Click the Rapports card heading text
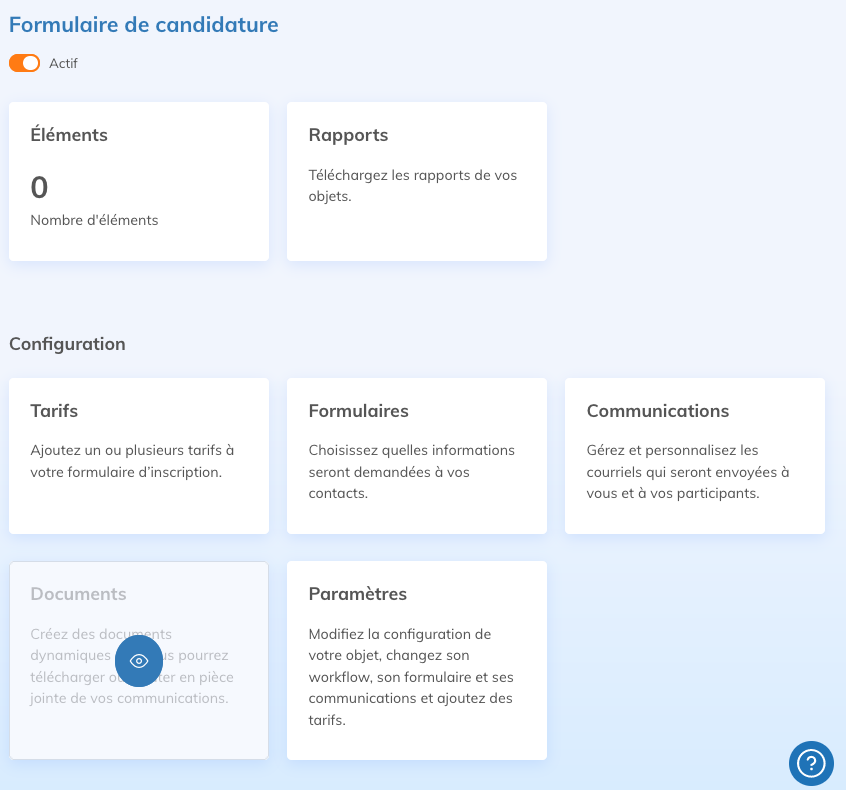846x790 pixels. (x=347, y=134)
